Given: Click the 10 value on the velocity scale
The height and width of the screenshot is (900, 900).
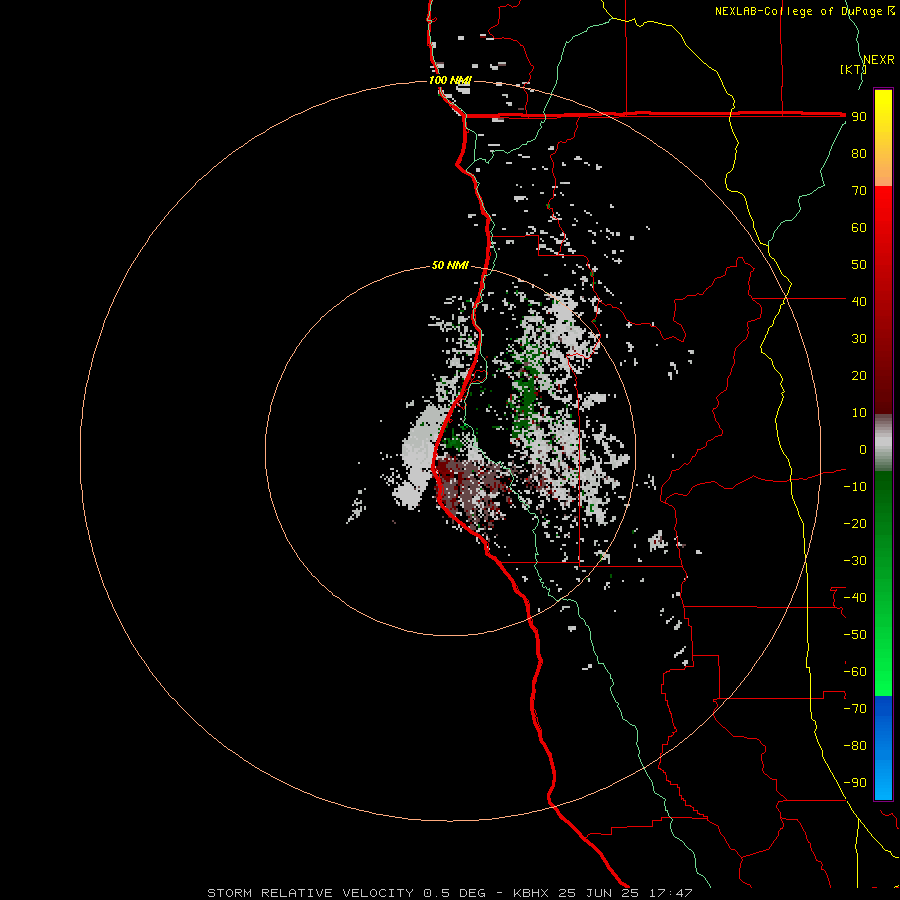Looking at the screenshot, I should [x=859, y=413].
